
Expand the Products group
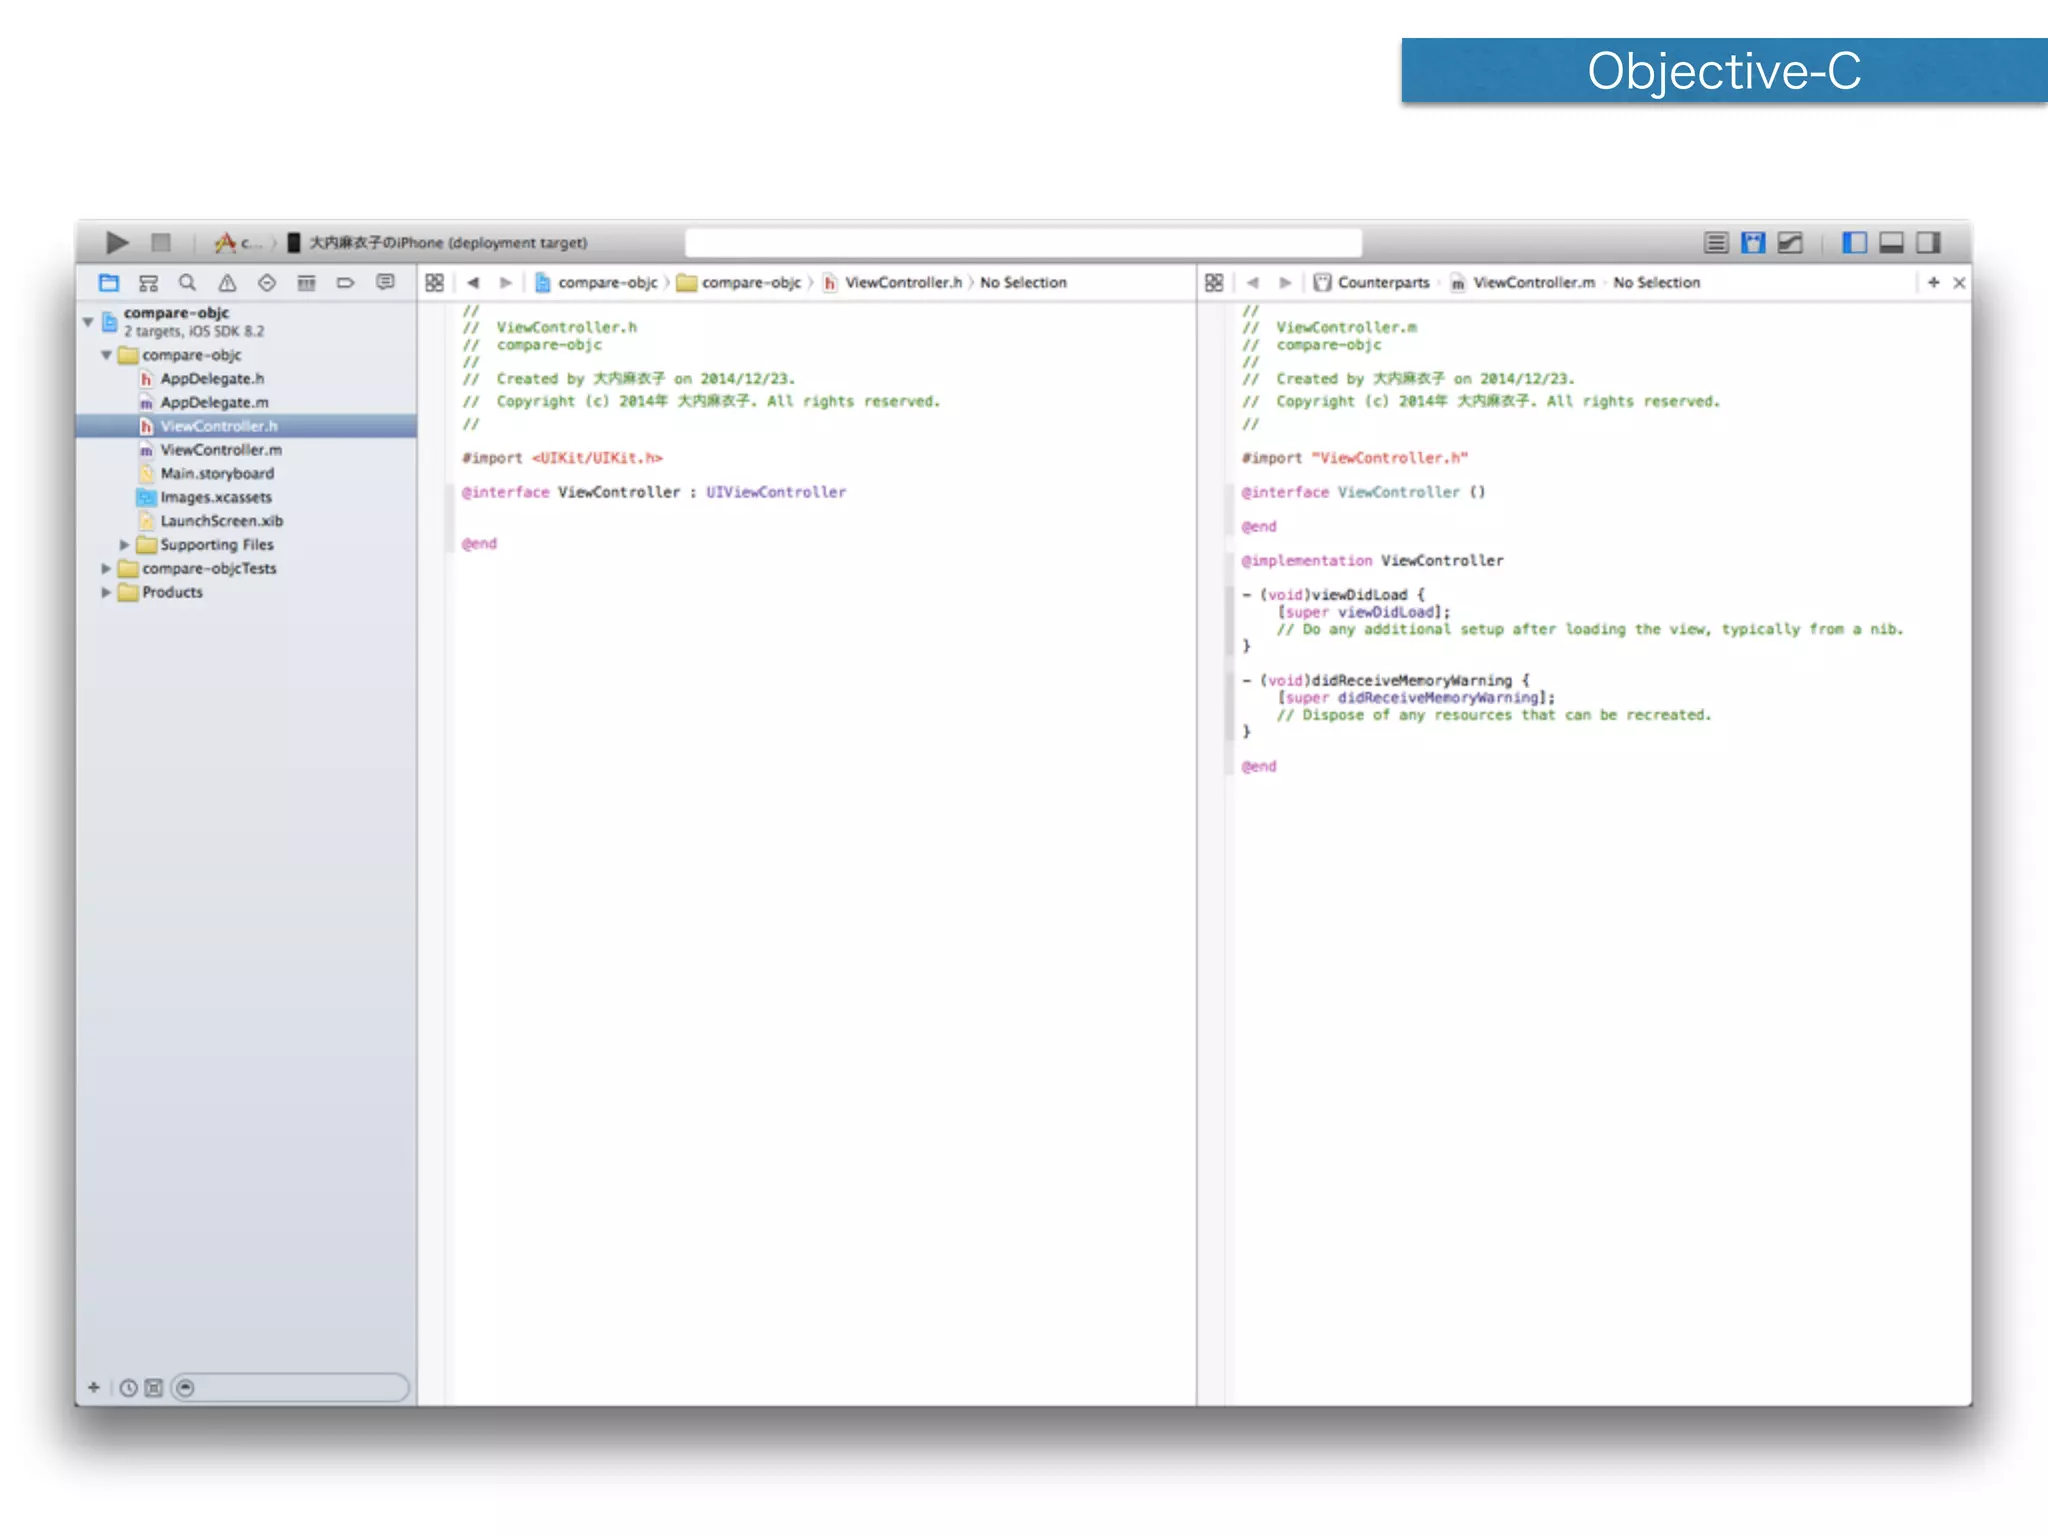pos(106,592)
